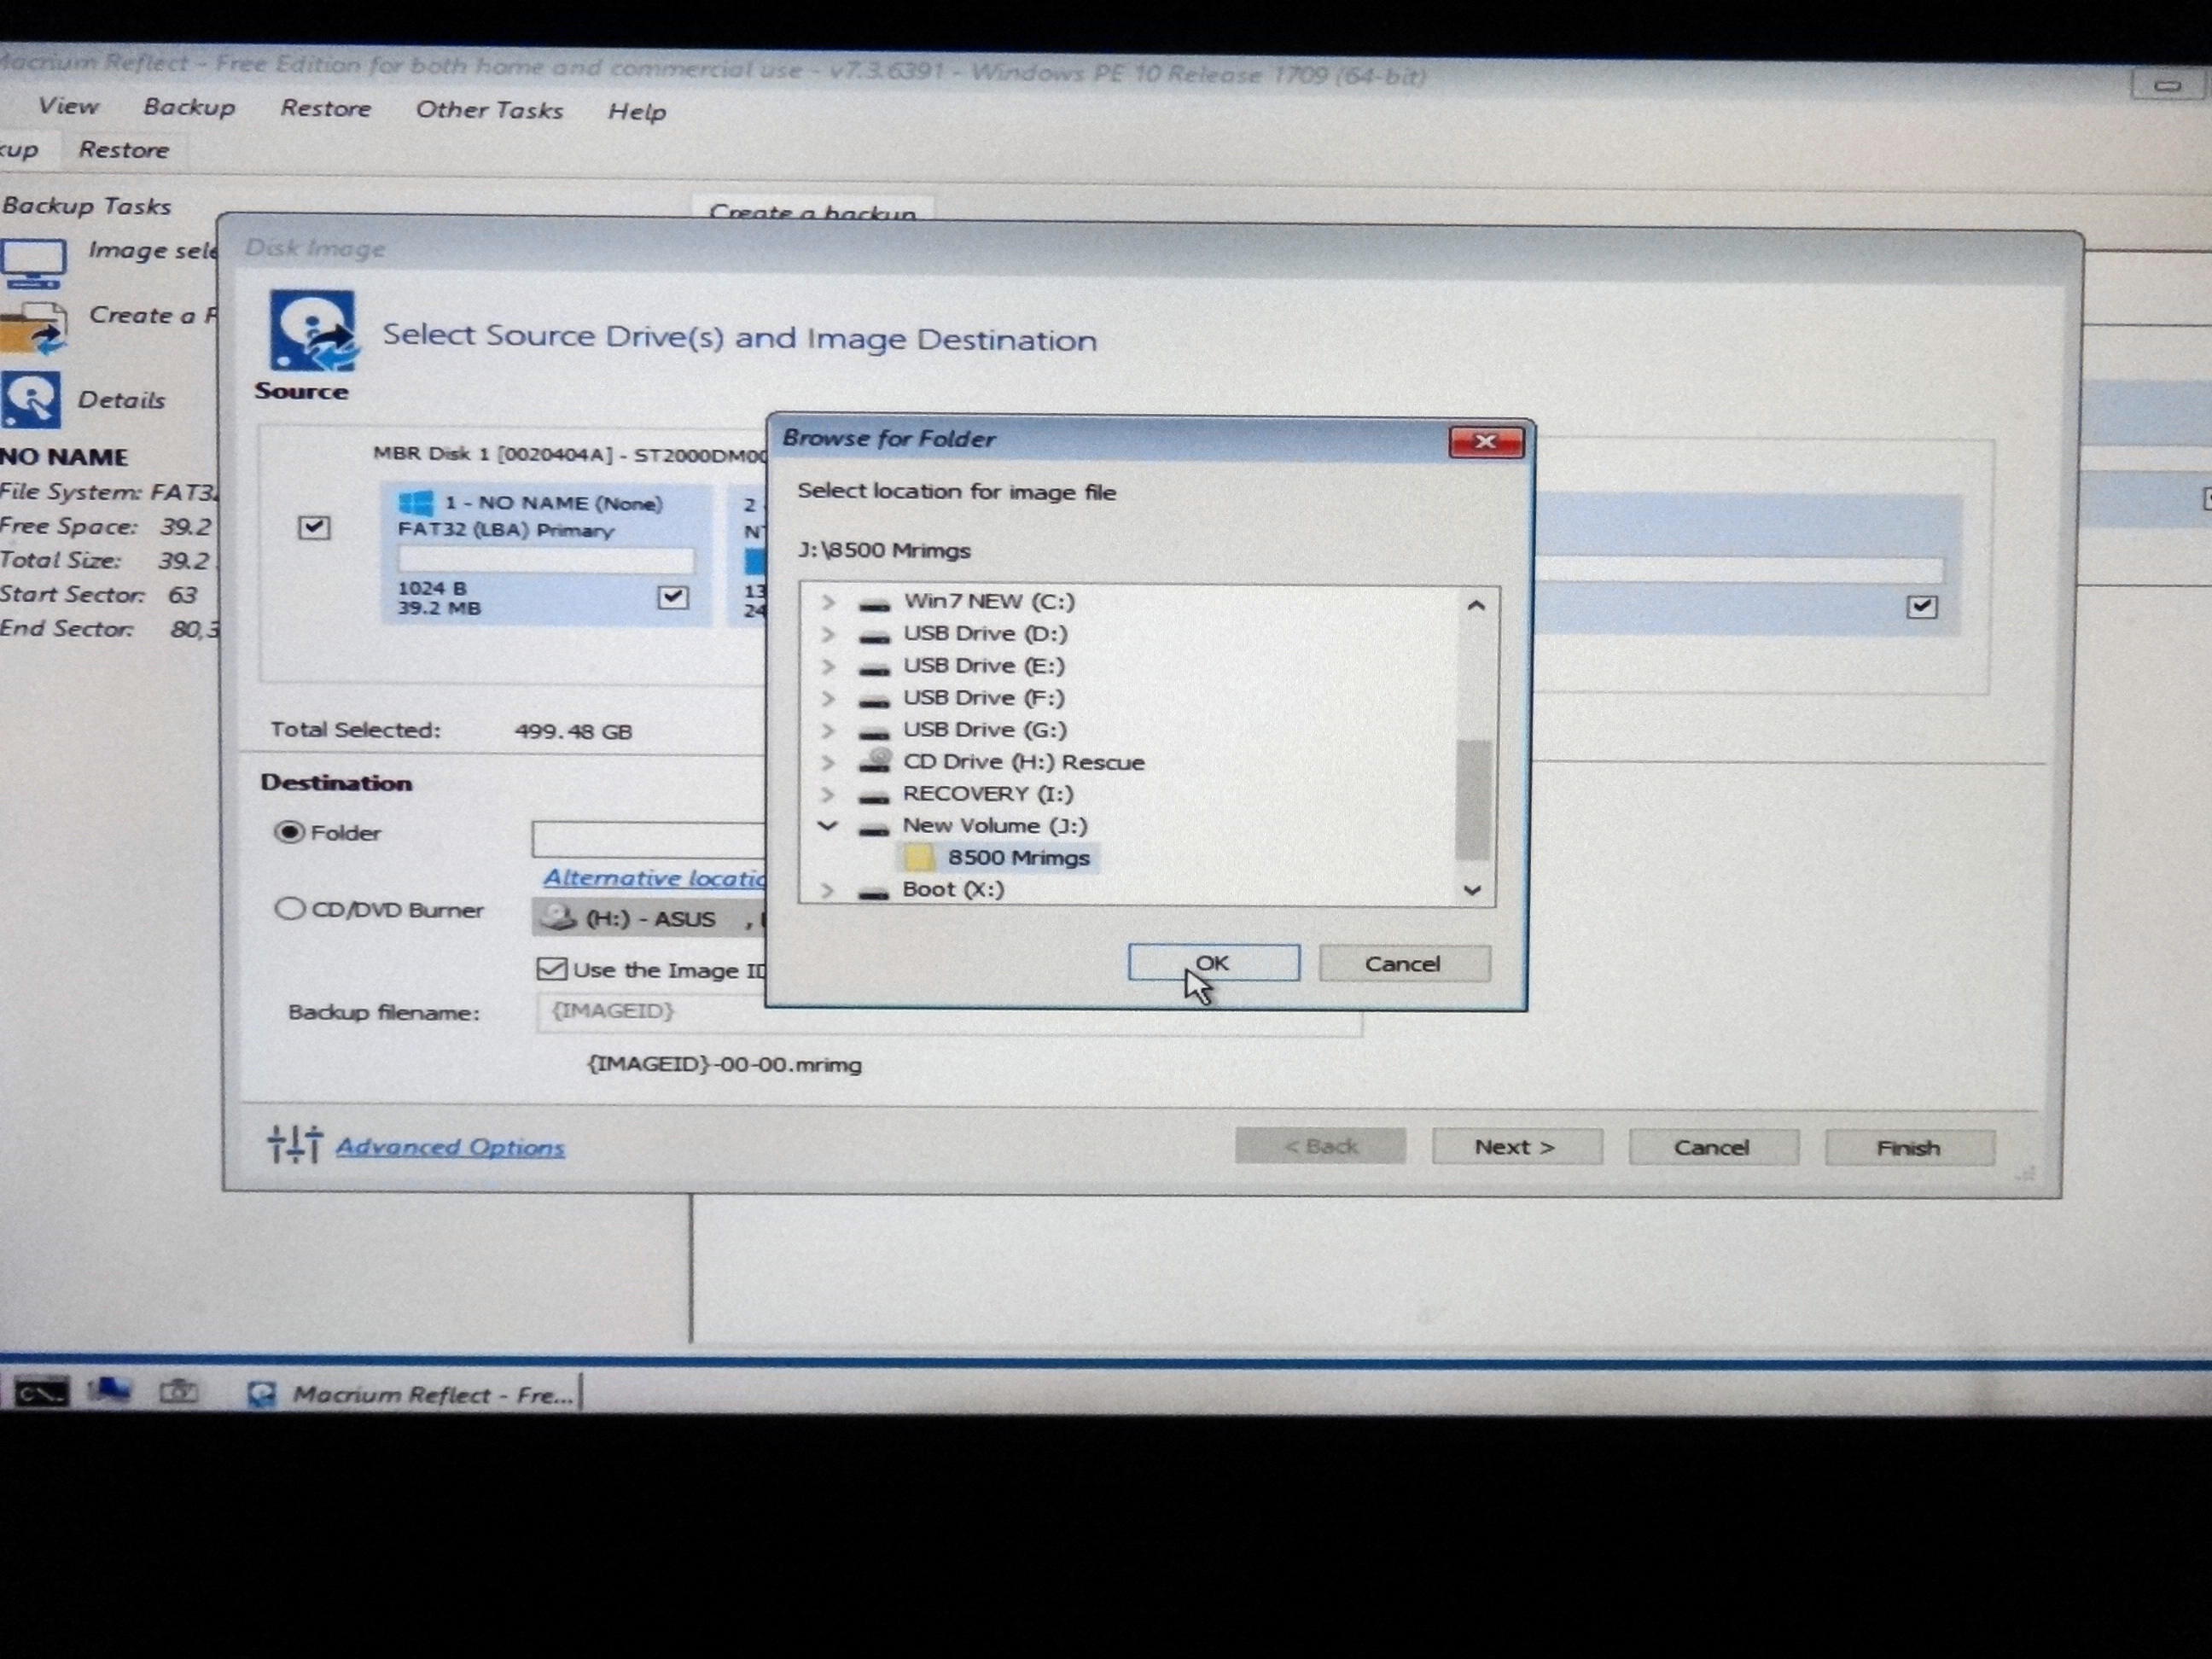The image size is (2212, 1659).
Task: Expand USB Drive (E:) node
Action: tap(828, 666)
